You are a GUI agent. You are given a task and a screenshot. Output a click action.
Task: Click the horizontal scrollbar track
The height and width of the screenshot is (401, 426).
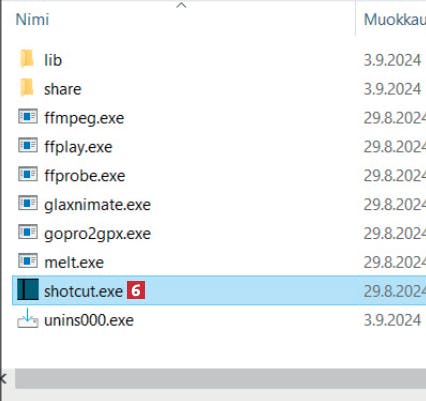(x=220, y=378)
